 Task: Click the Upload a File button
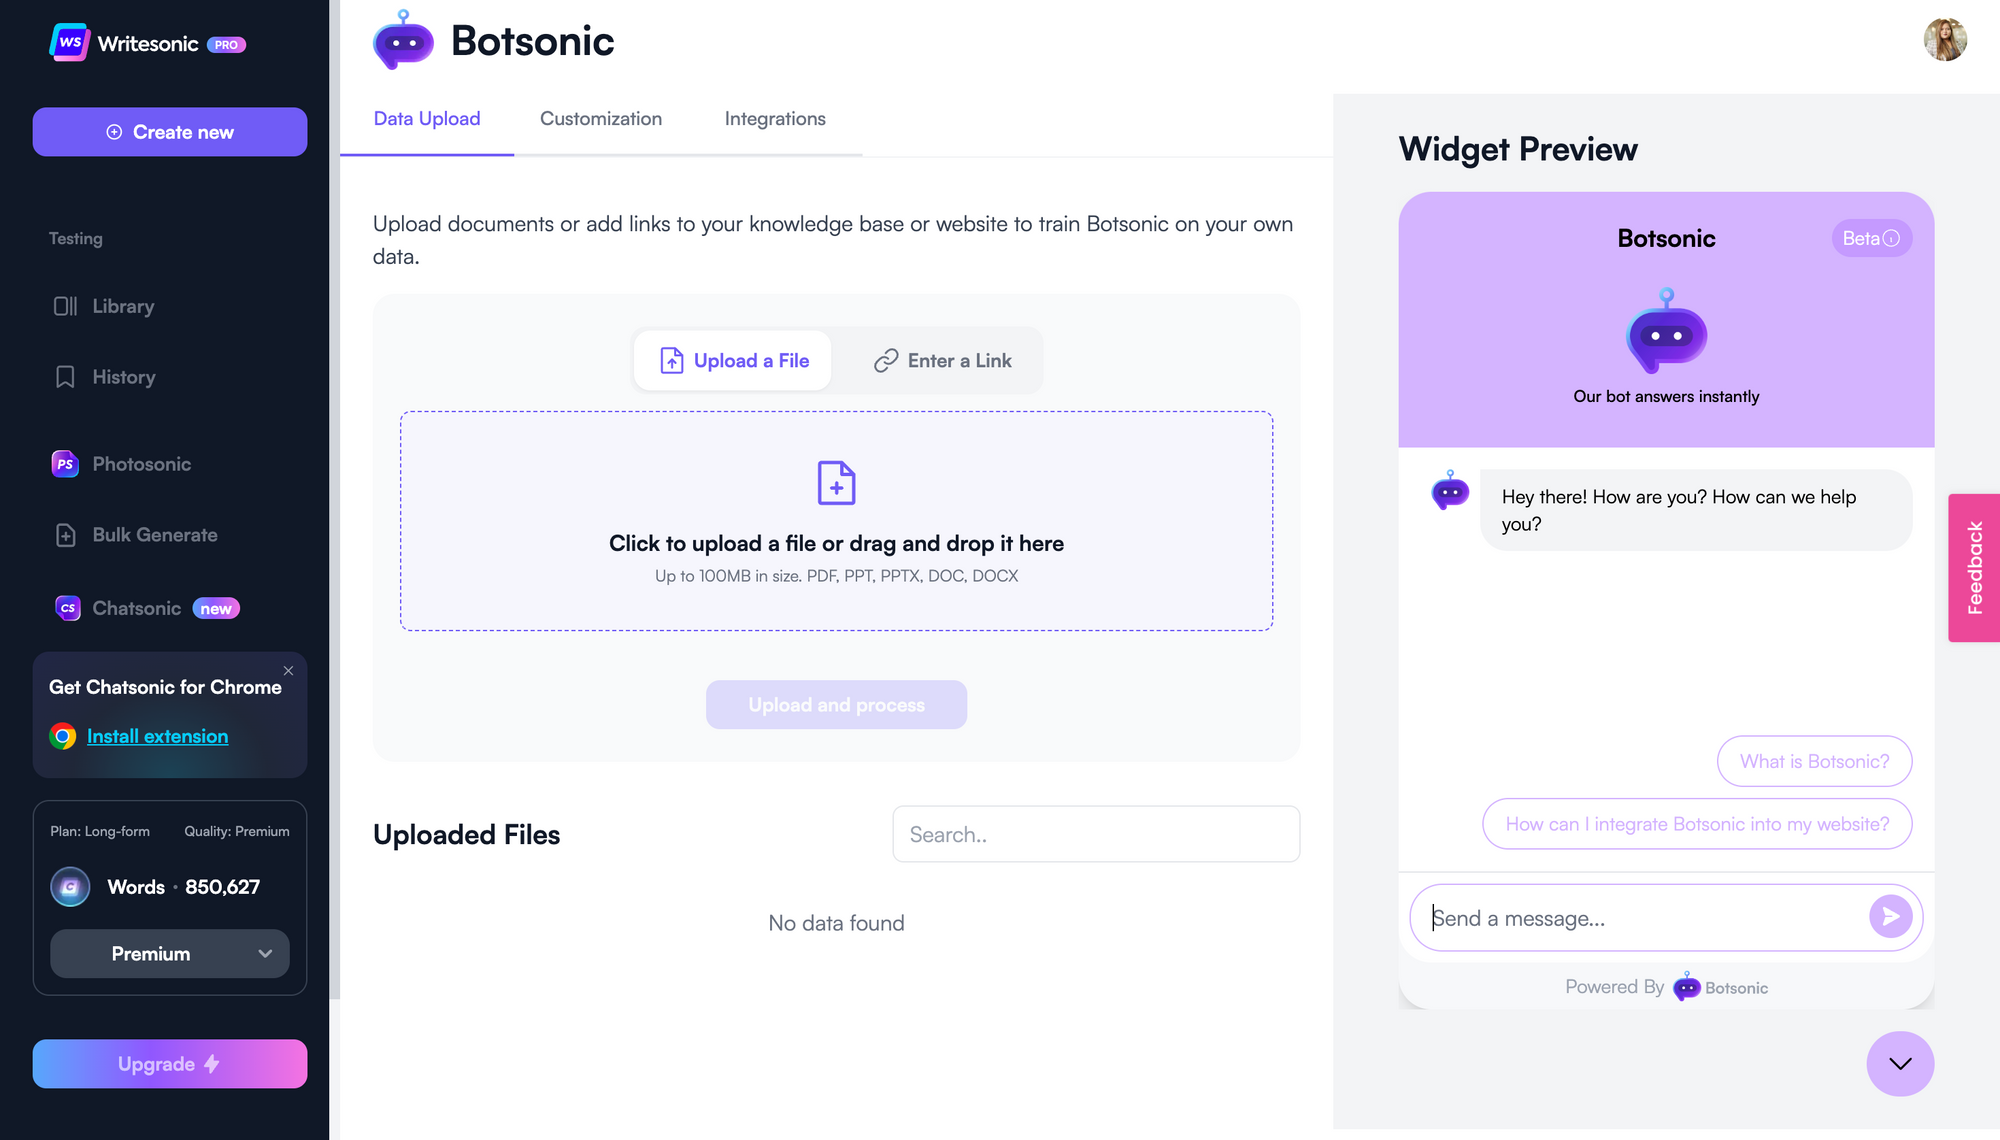pyautogui.click(x=734, y=358)
